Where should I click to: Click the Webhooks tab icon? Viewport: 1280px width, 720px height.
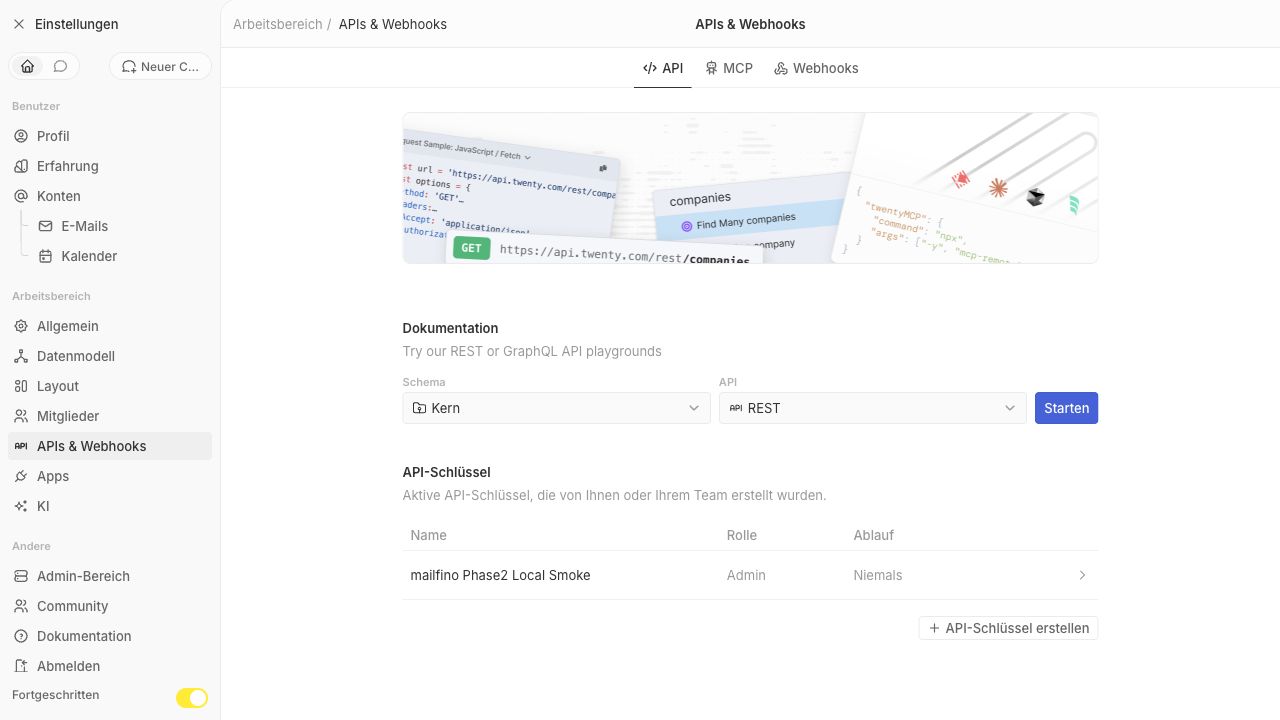(781, 68)
